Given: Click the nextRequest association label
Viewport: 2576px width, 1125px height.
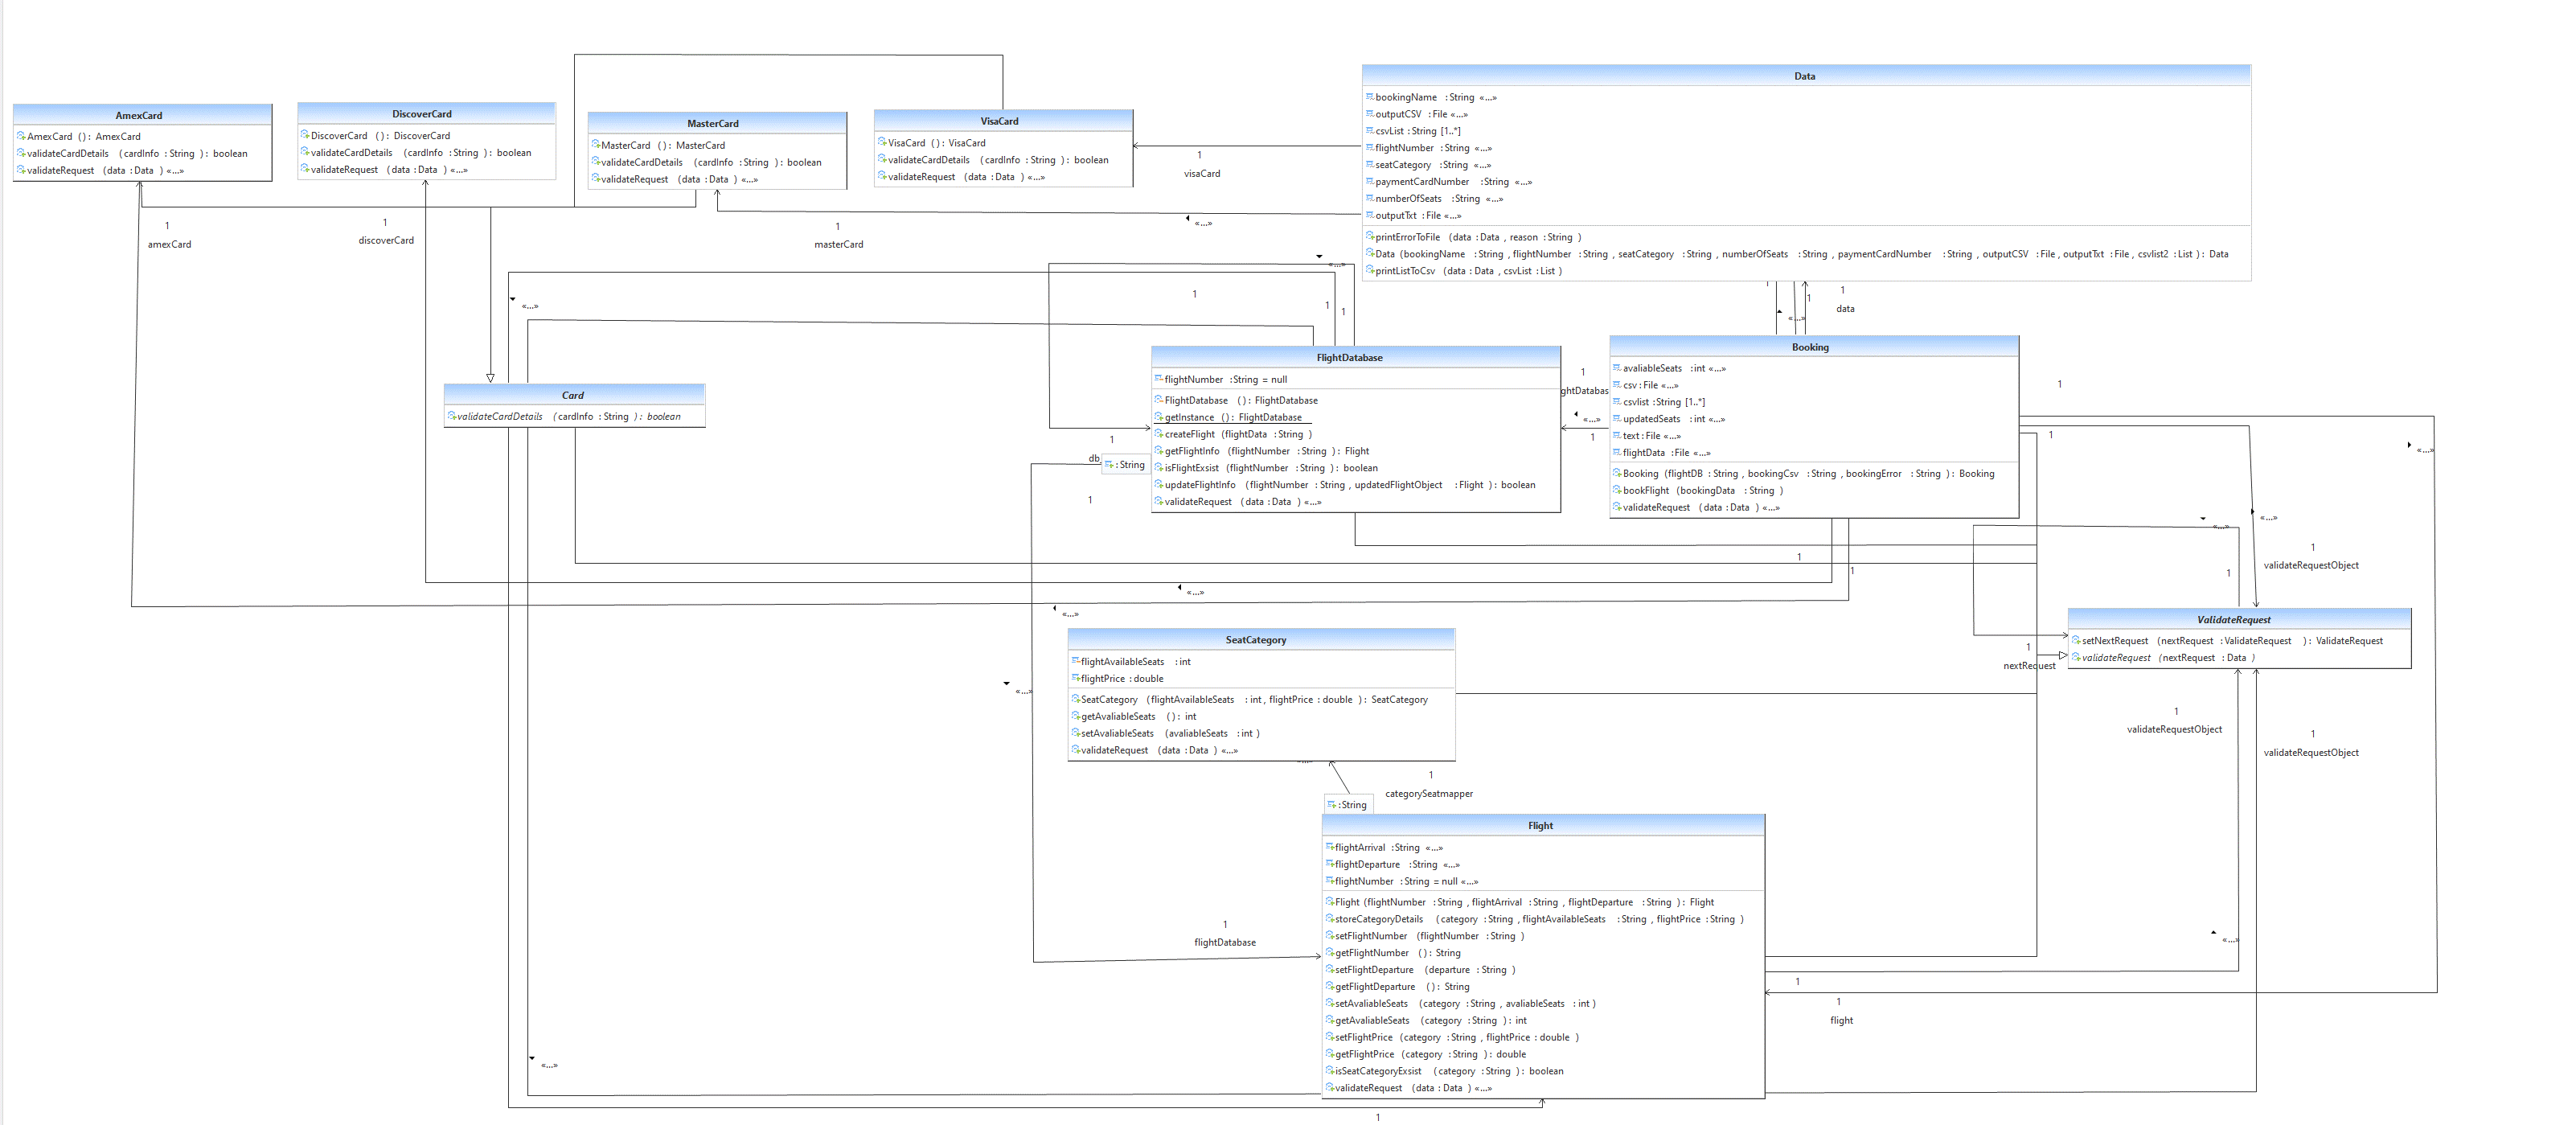Looking at the screenshot, I should coord(2029,665).
